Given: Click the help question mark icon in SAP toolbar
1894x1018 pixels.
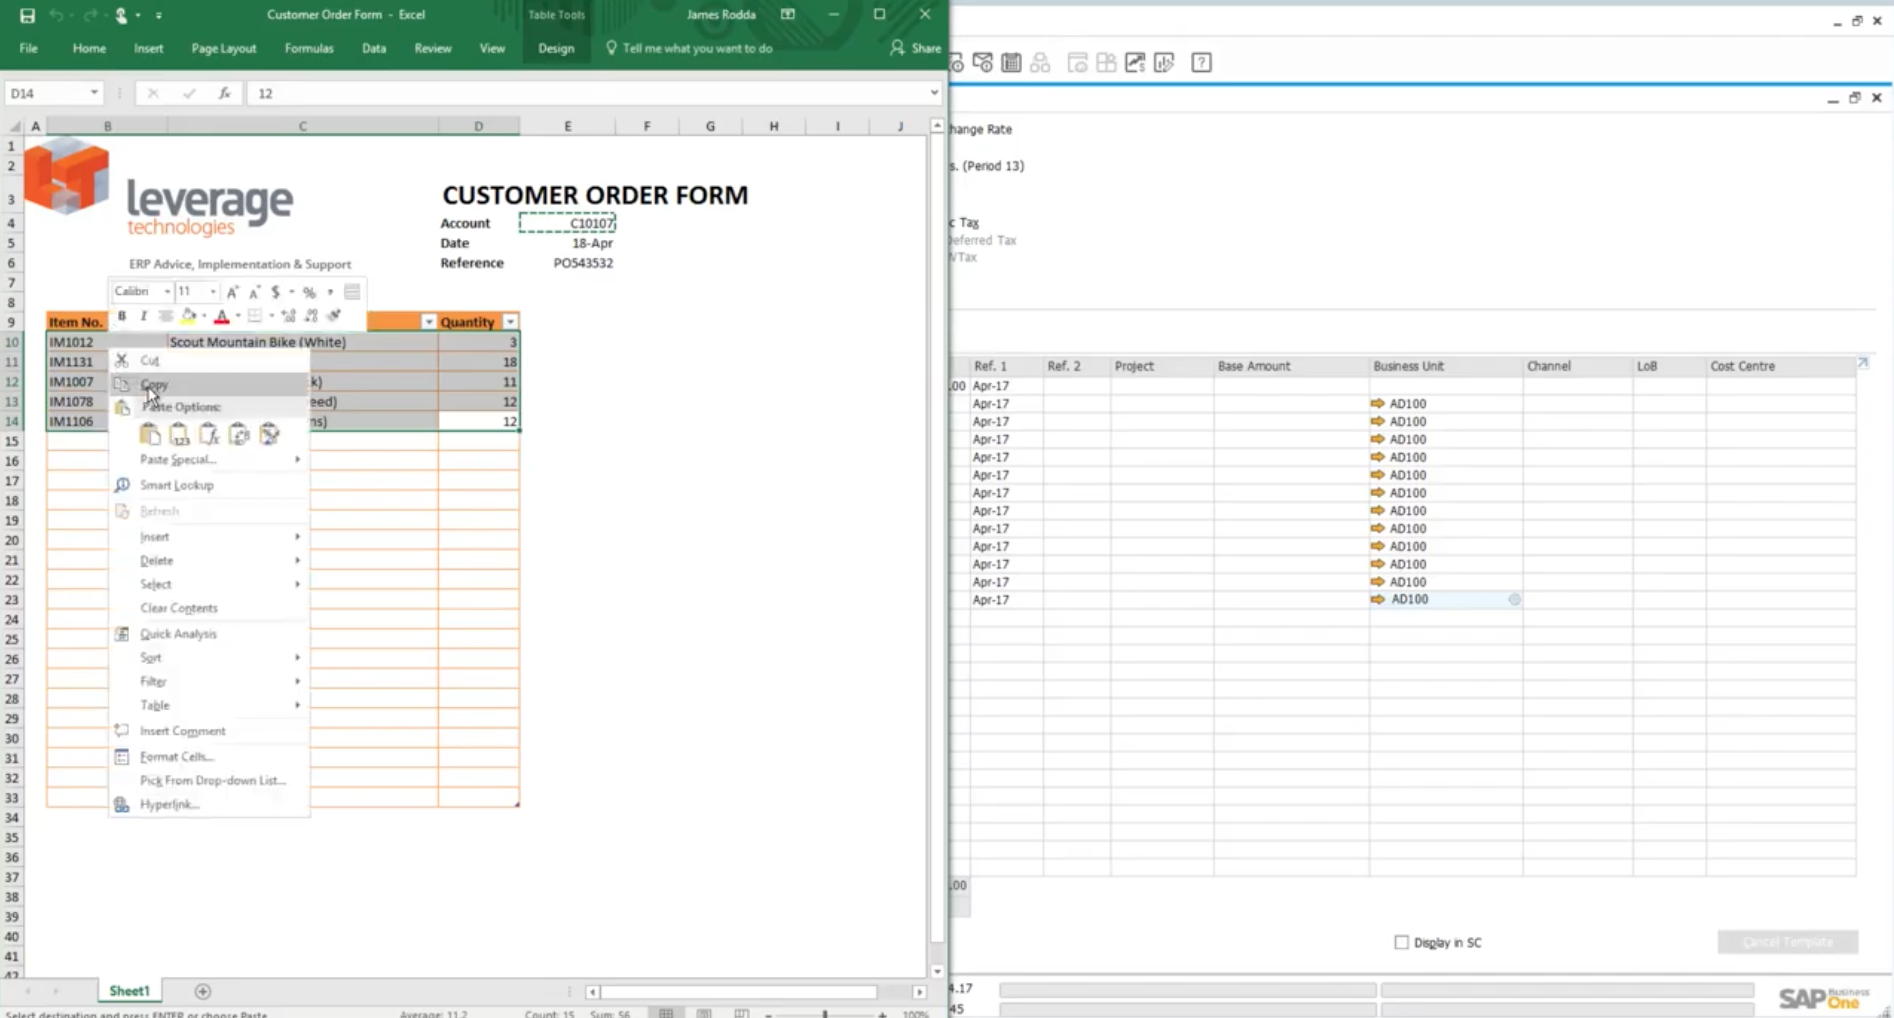Looking at the screenshot, I should tap(1202, 63).
